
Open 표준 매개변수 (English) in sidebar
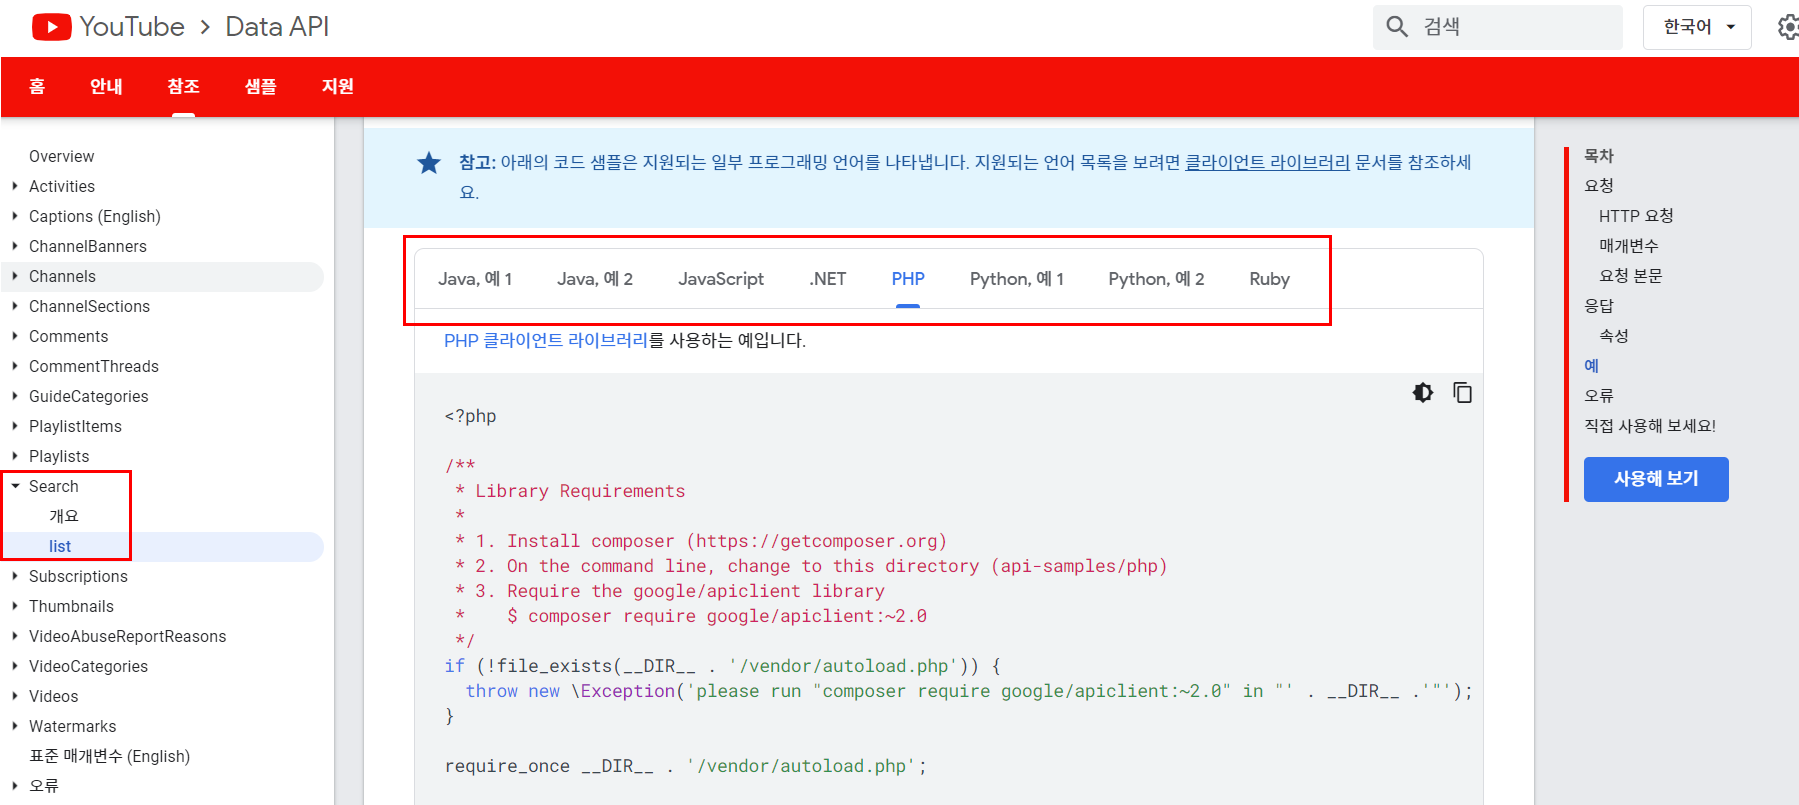(109, 756)
